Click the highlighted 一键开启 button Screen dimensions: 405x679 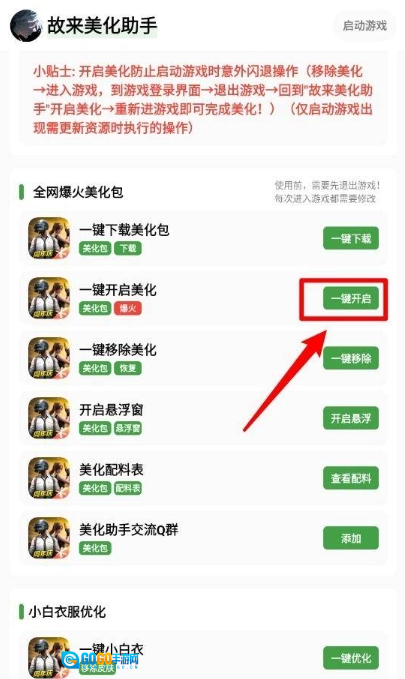(x=351, y=298)
